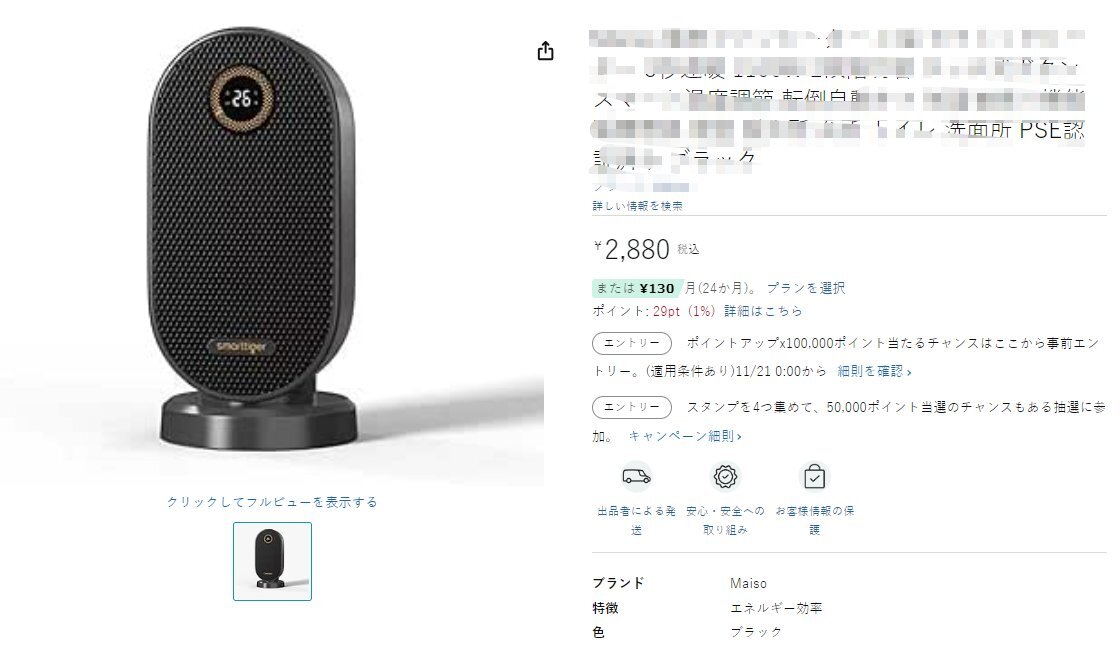Image resolution: width=1120 pixels, height=645 pixels.
Task: Click the share icon above product image
Action: point(545,51)
